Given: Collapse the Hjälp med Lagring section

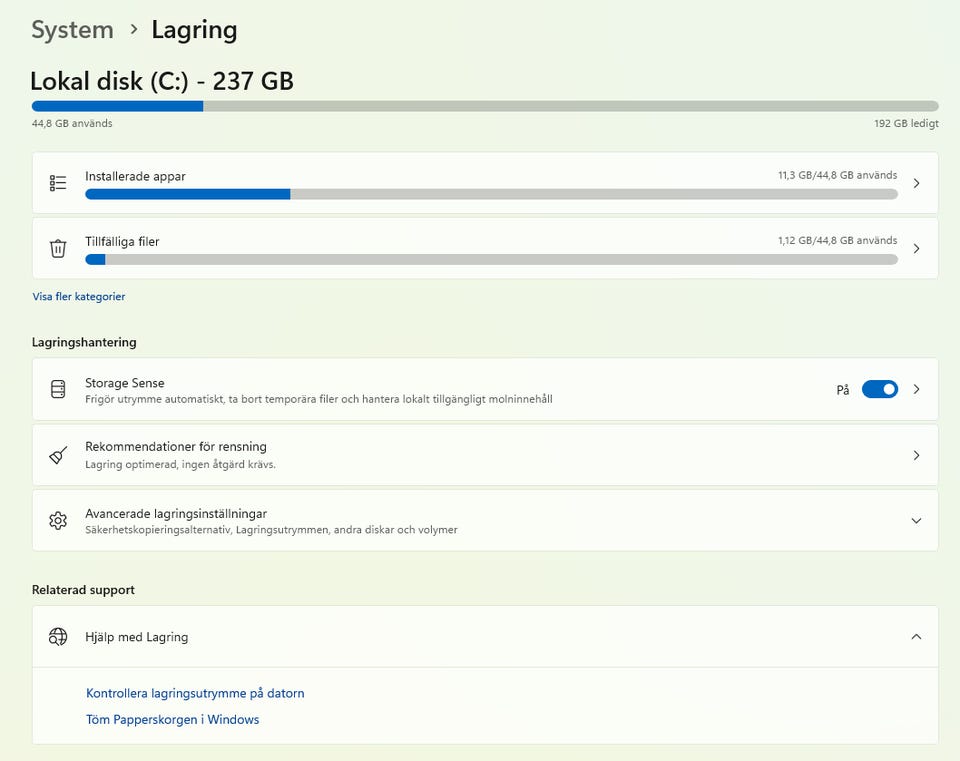Looking at the screenshot, I should (x=917, y=637).
